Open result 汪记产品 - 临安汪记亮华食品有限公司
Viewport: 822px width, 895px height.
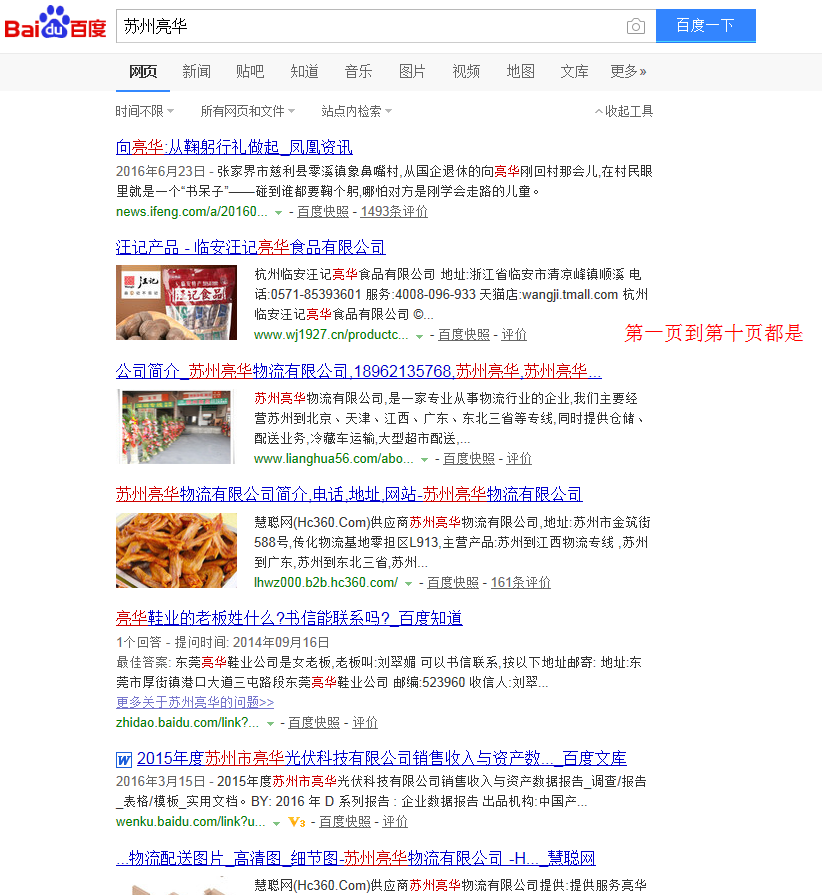[x=251, y=247]
